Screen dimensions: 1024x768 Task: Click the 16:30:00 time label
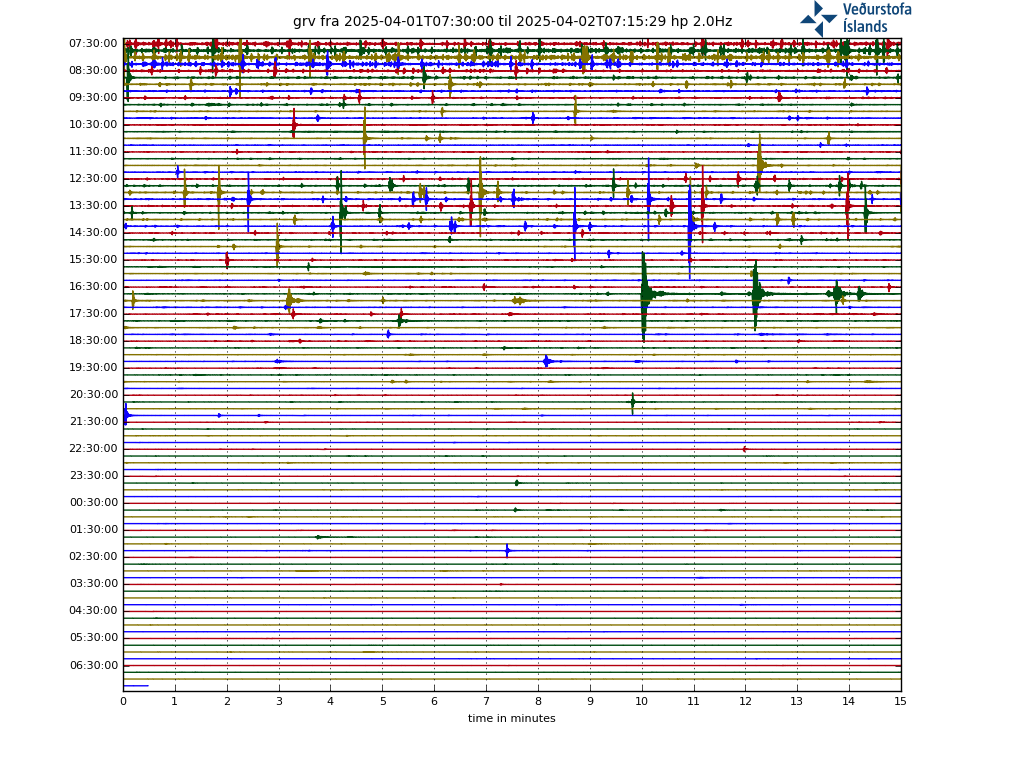pos(93,287)
